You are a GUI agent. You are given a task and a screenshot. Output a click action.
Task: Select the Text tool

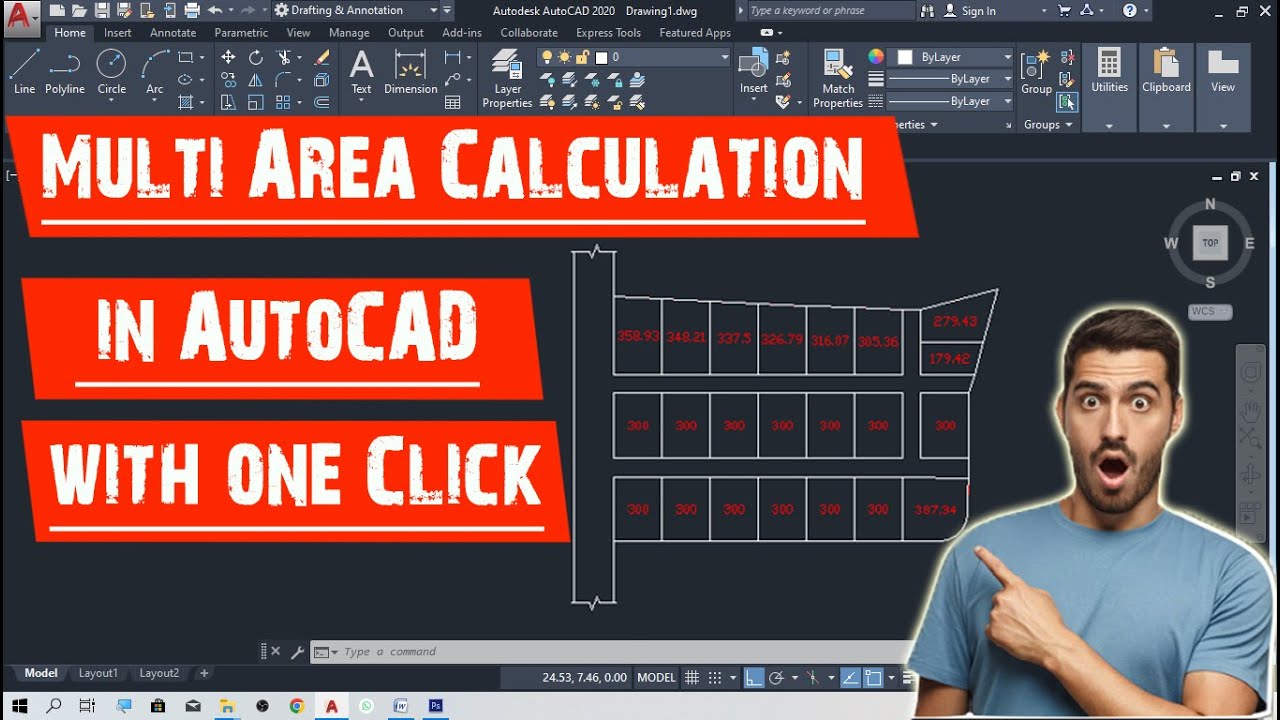point(361,72)
